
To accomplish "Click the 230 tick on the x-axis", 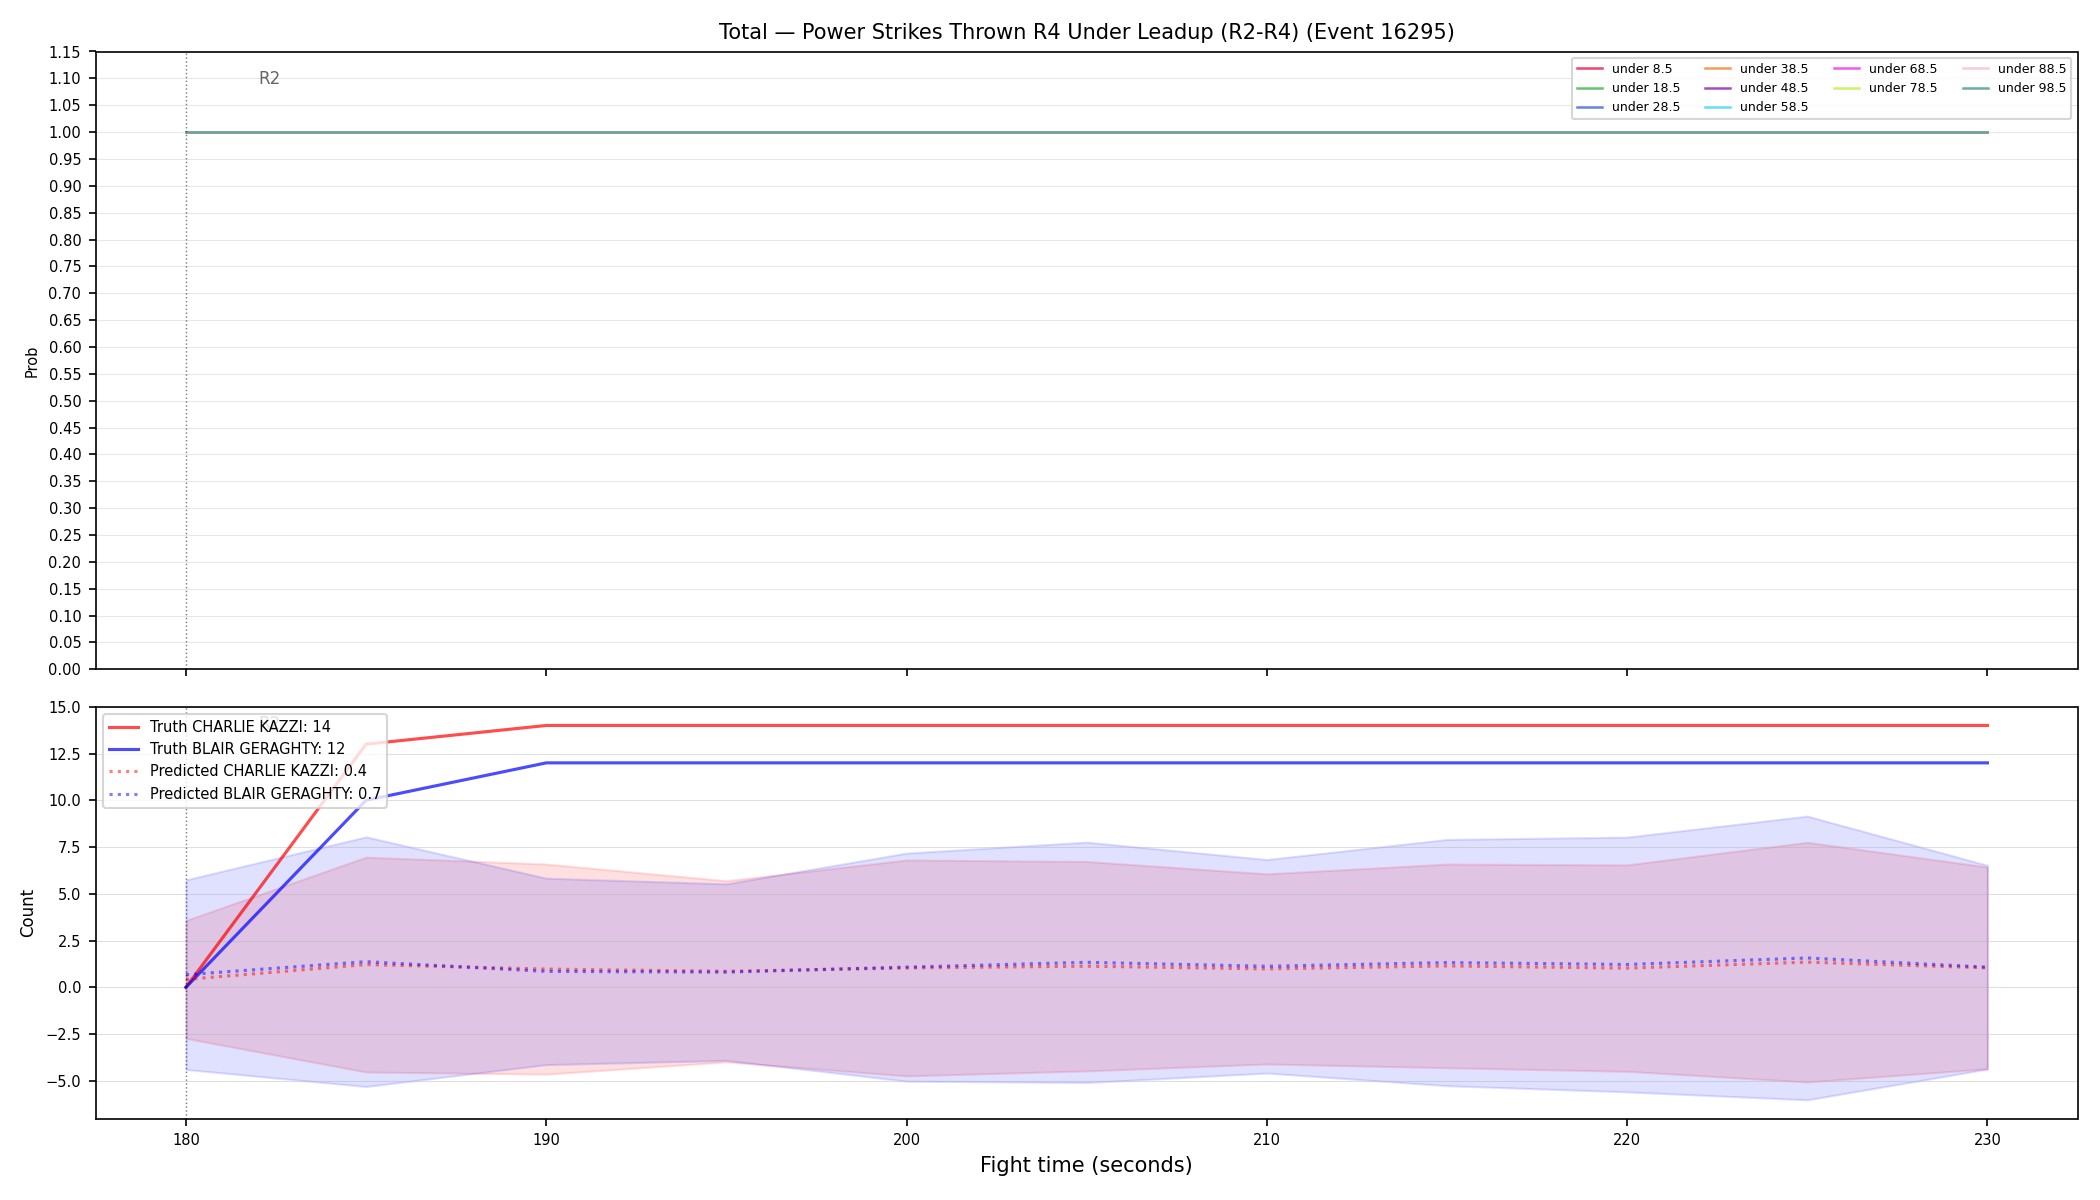I will tap(1986, 1138).
